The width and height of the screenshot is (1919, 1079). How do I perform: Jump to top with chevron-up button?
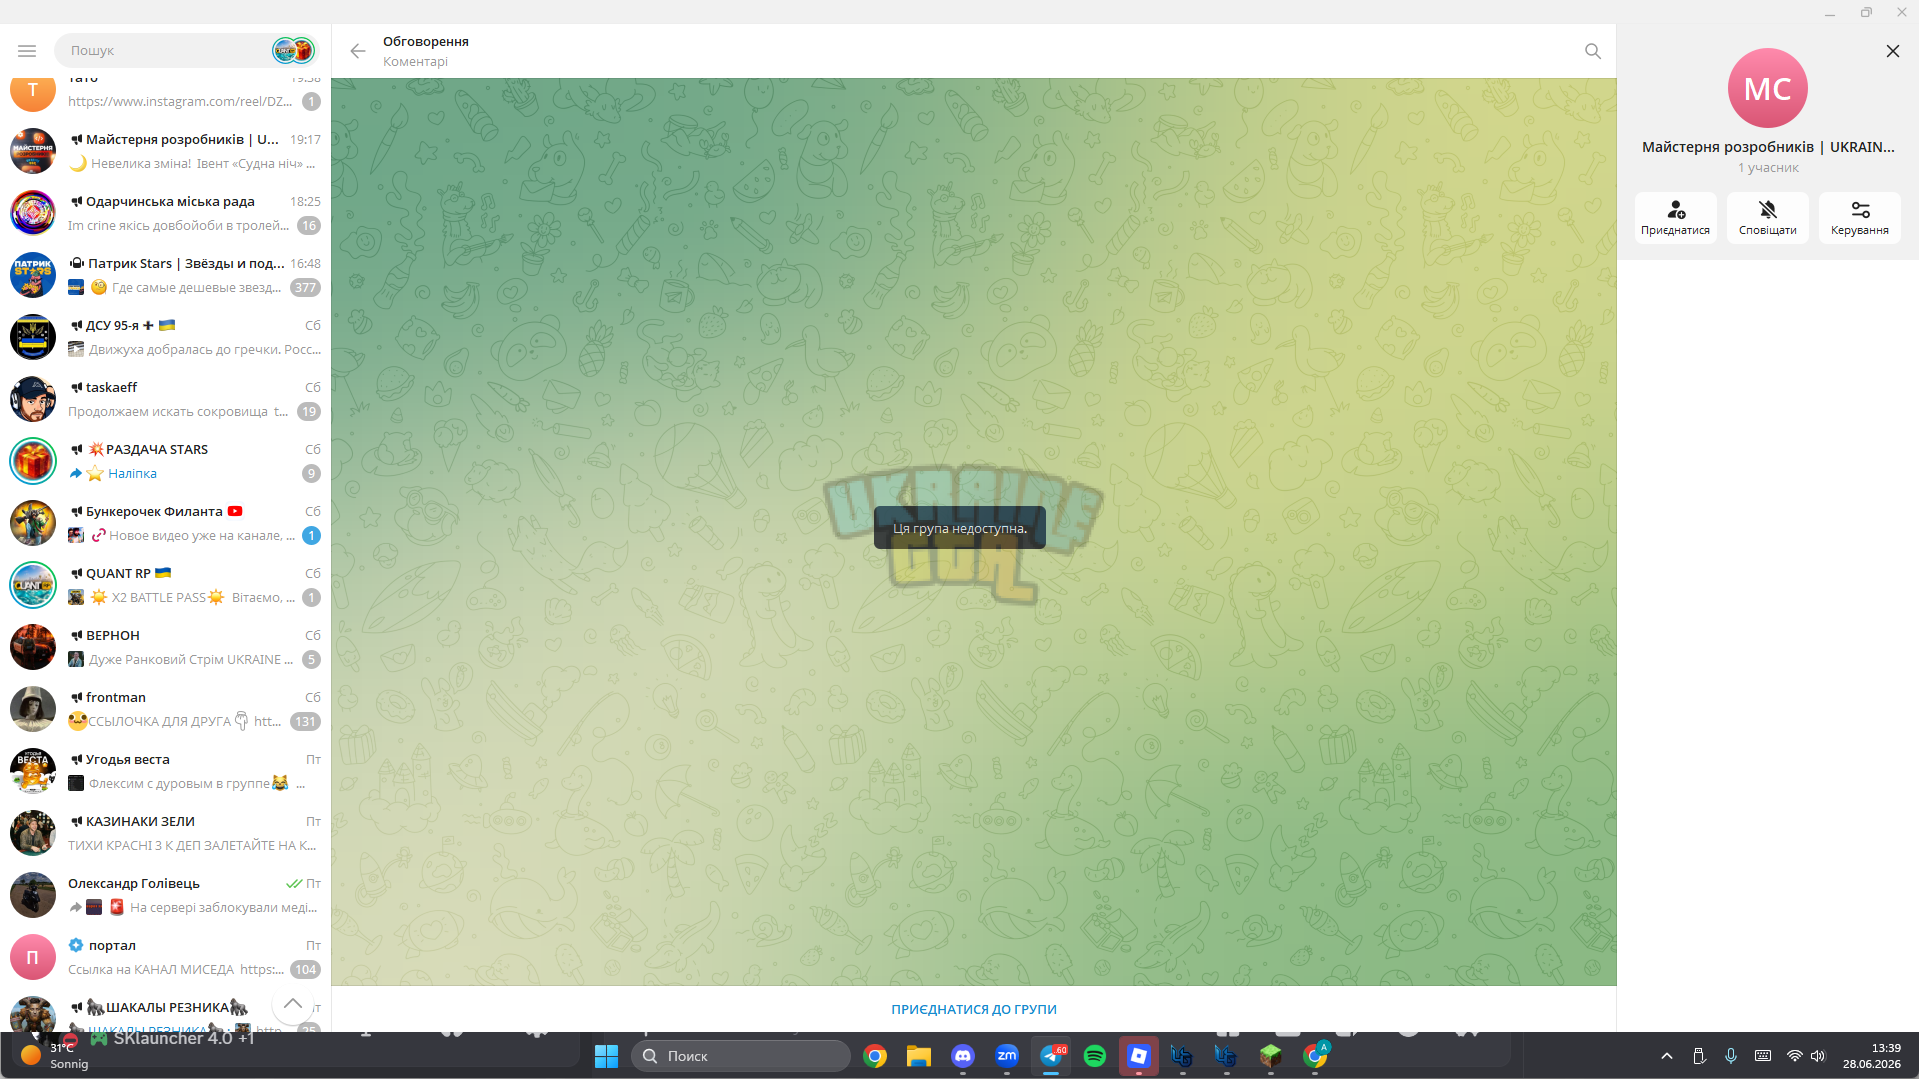click(x=292, y=1004)
